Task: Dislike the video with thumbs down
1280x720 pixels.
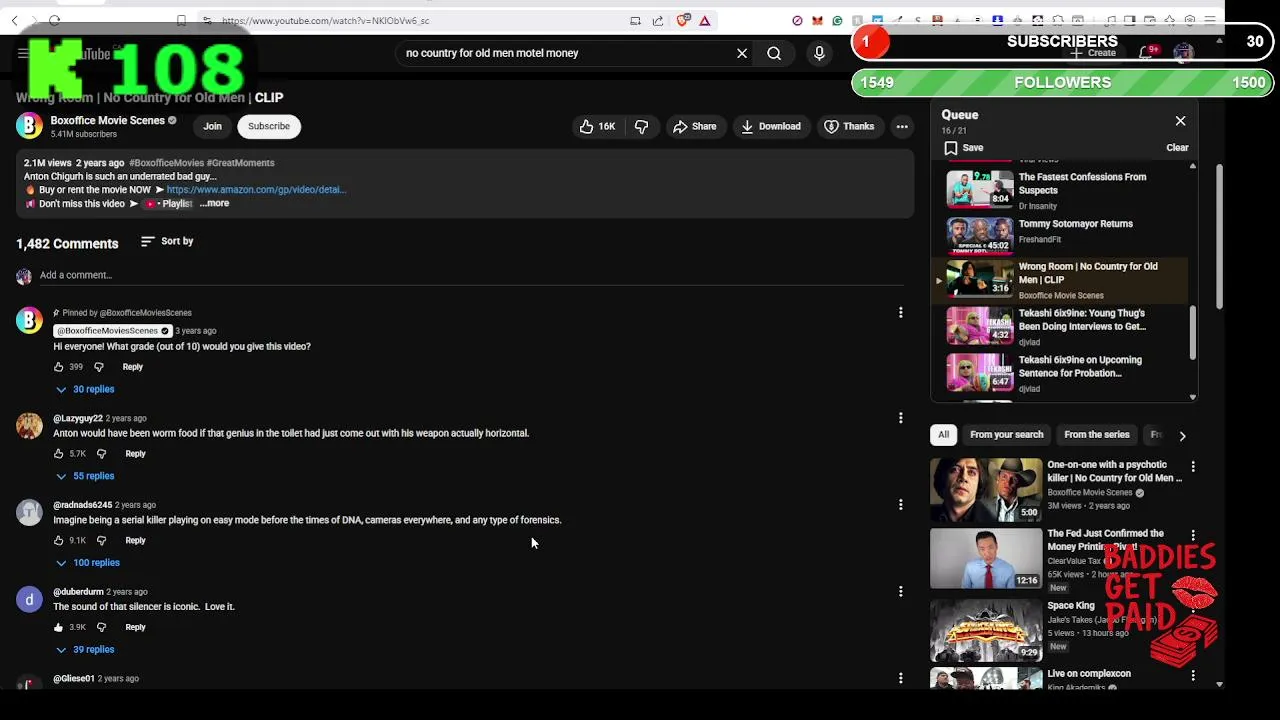Action: click(x=641, y=126)
